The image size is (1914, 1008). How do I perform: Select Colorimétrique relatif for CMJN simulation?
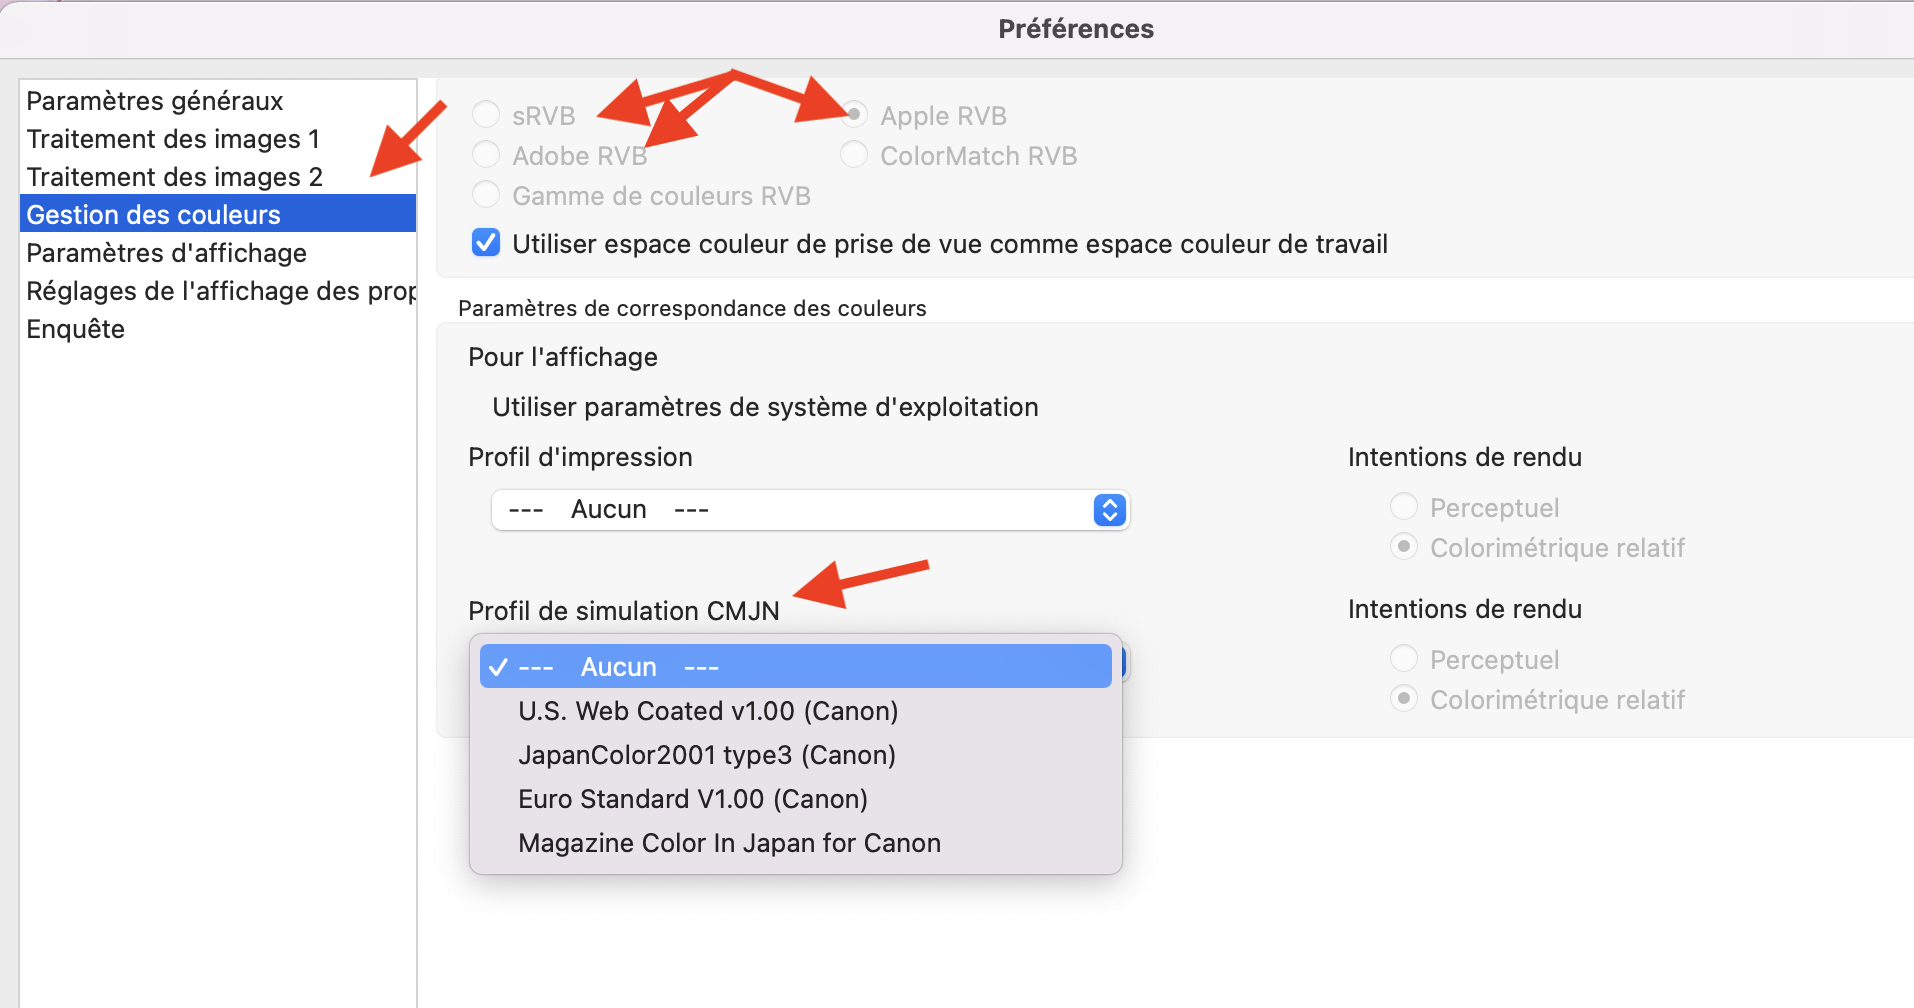pyautogui.click(x=1404, y=699)
